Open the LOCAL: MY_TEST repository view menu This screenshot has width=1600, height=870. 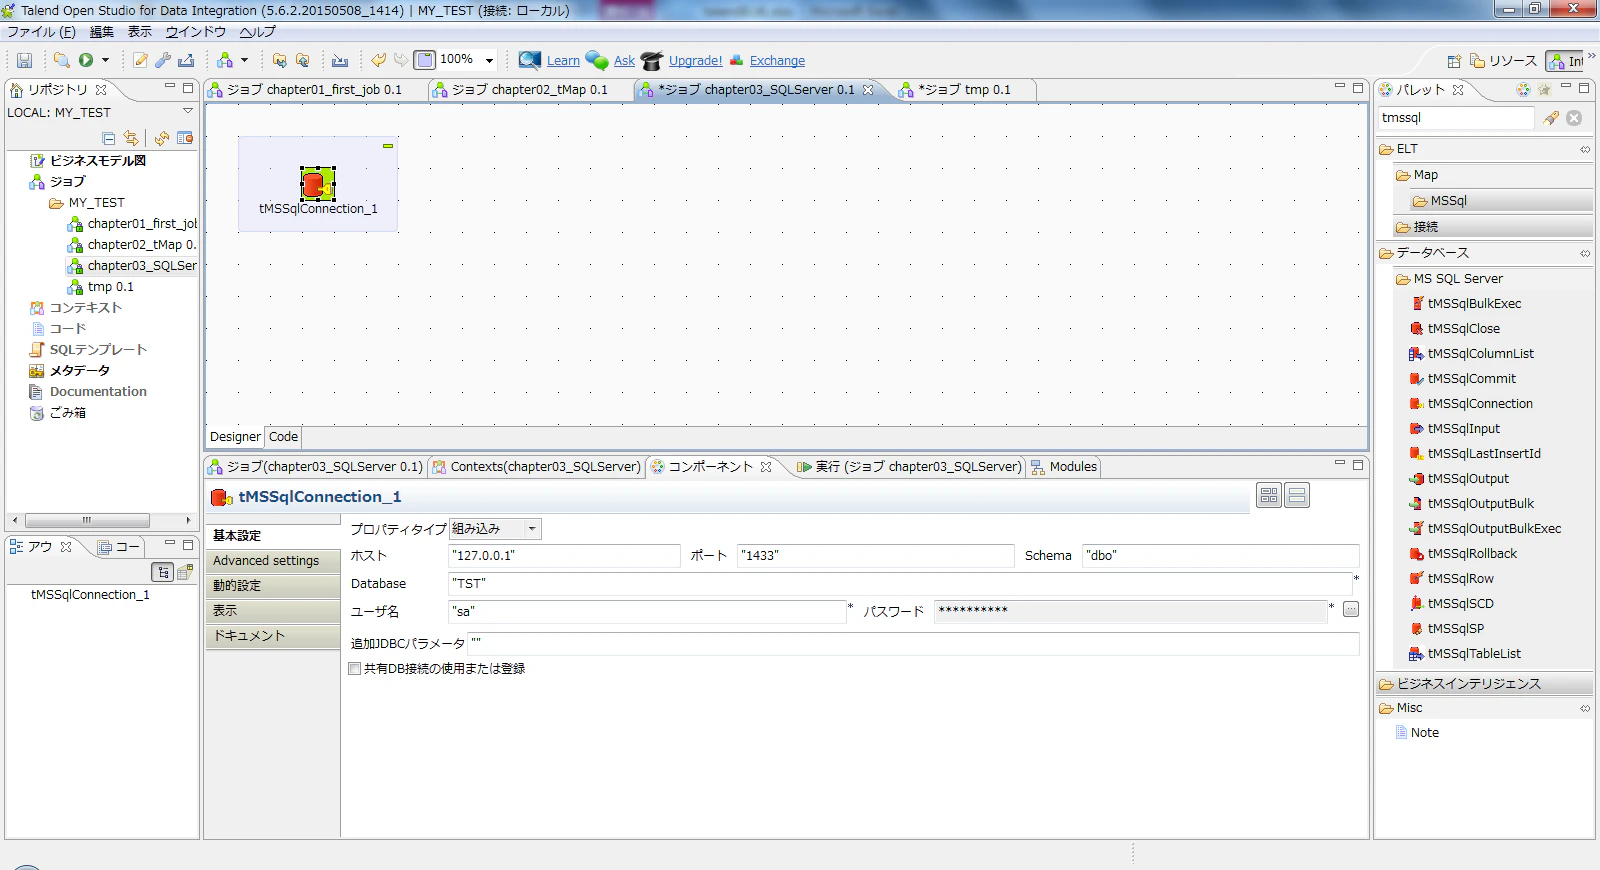click(187, 112)
